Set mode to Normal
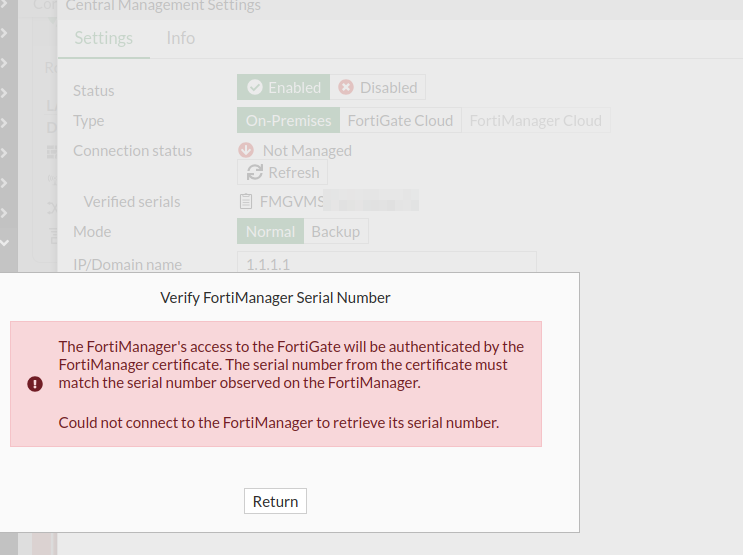743x555 pixels. click(271, 231)
